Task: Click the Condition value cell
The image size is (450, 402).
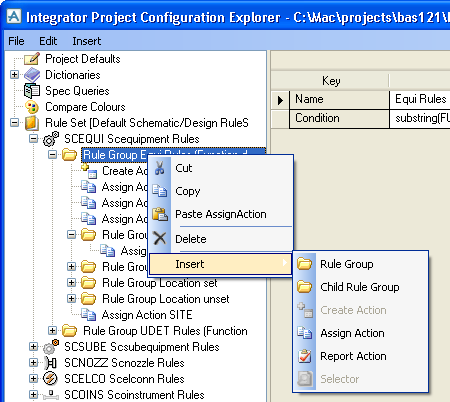Action: [x=420, y=118]
